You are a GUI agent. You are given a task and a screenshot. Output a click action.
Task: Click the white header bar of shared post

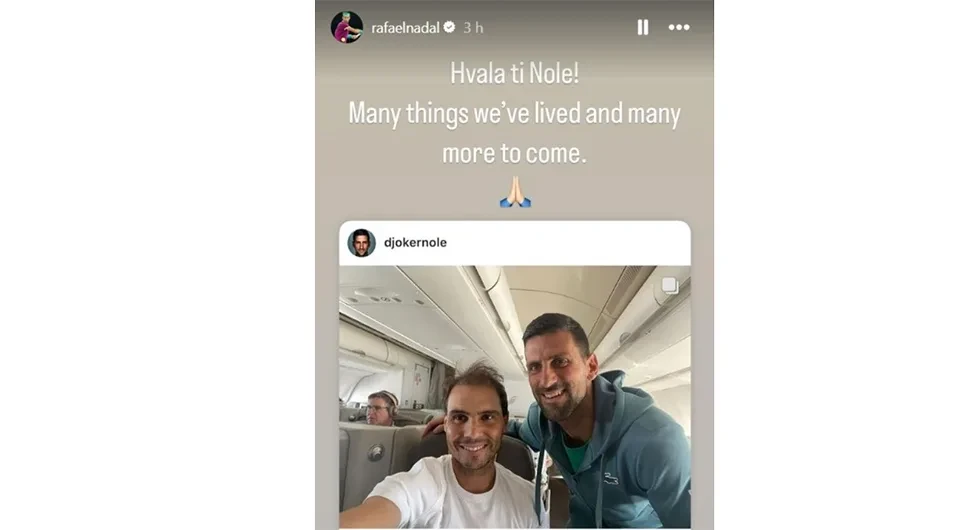[515, 243]
